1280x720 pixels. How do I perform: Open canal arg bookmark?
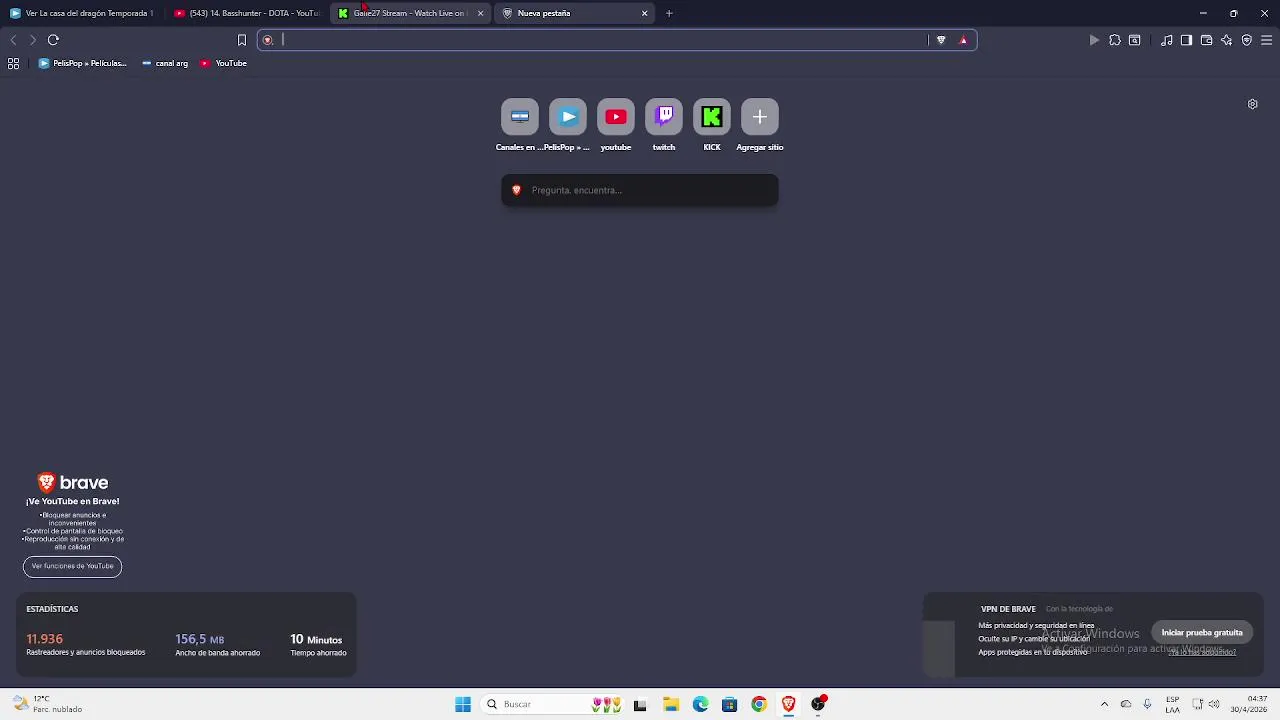pyautogui.click(x=165, y=63)
